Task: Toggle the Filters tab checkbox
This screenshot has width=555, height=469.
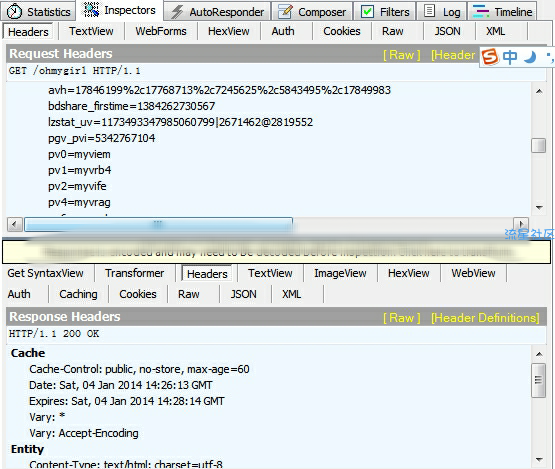Action: pyautogui.click(x=367, y=12)
